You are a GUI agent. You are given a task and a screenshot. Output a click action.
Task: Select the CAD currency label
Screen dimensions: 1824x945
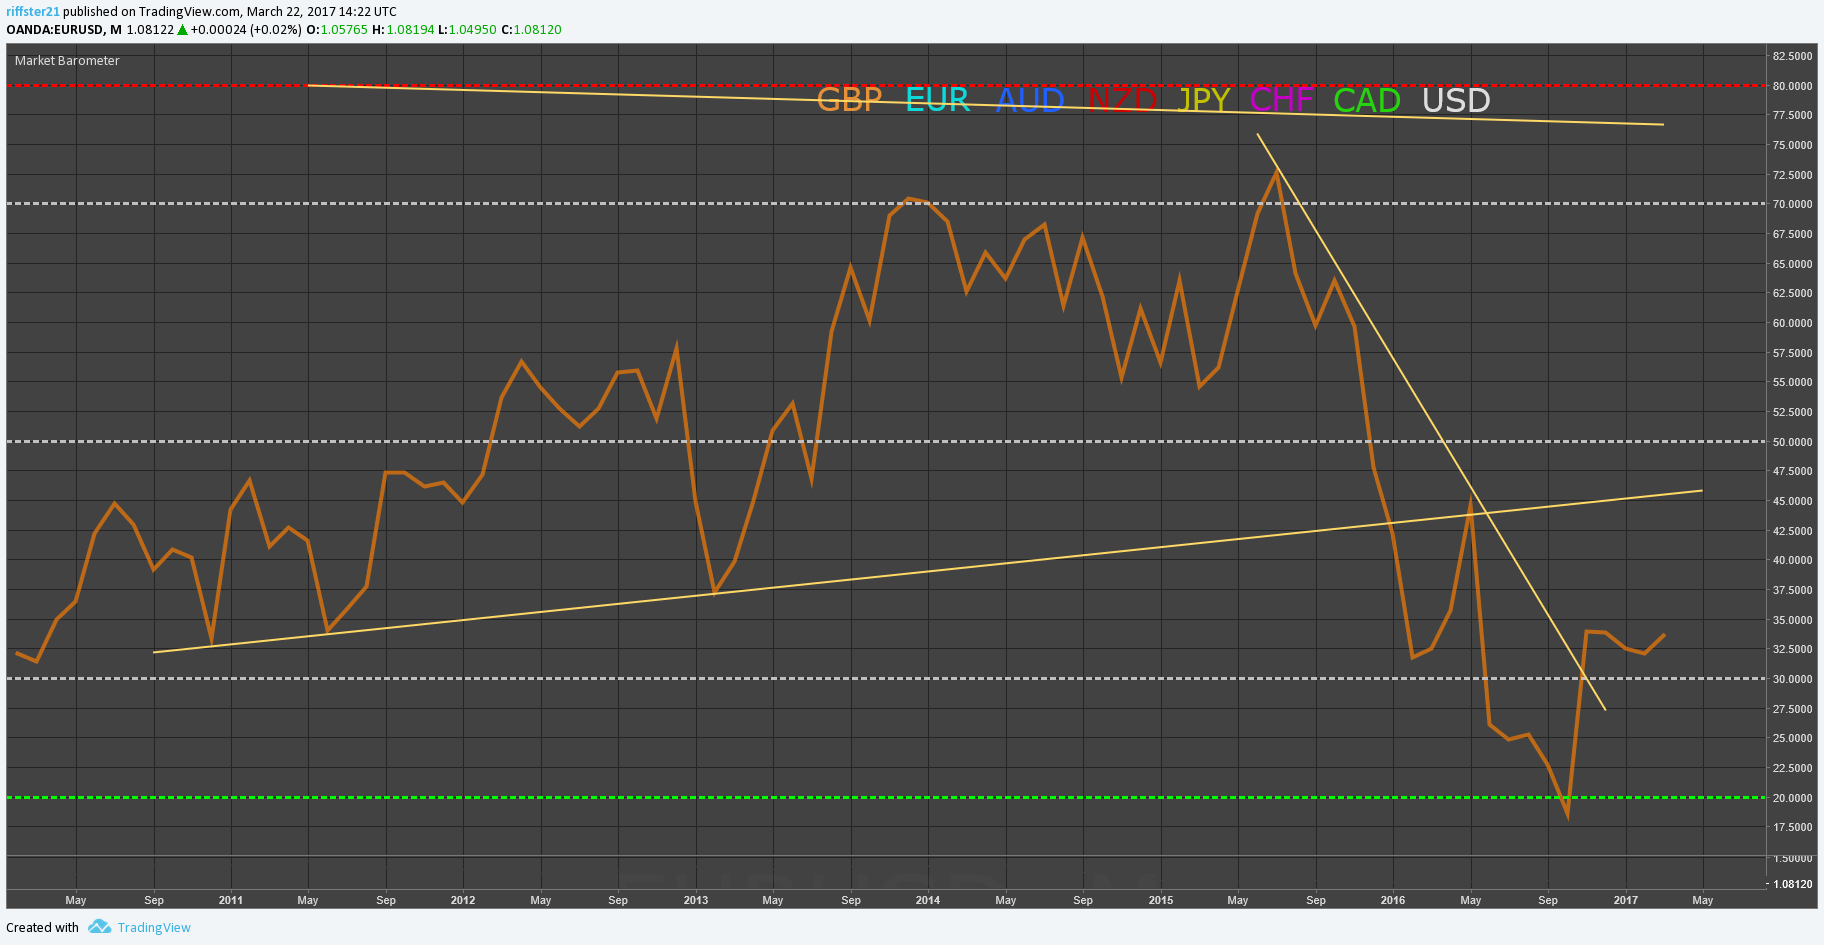pos(1367,100)
